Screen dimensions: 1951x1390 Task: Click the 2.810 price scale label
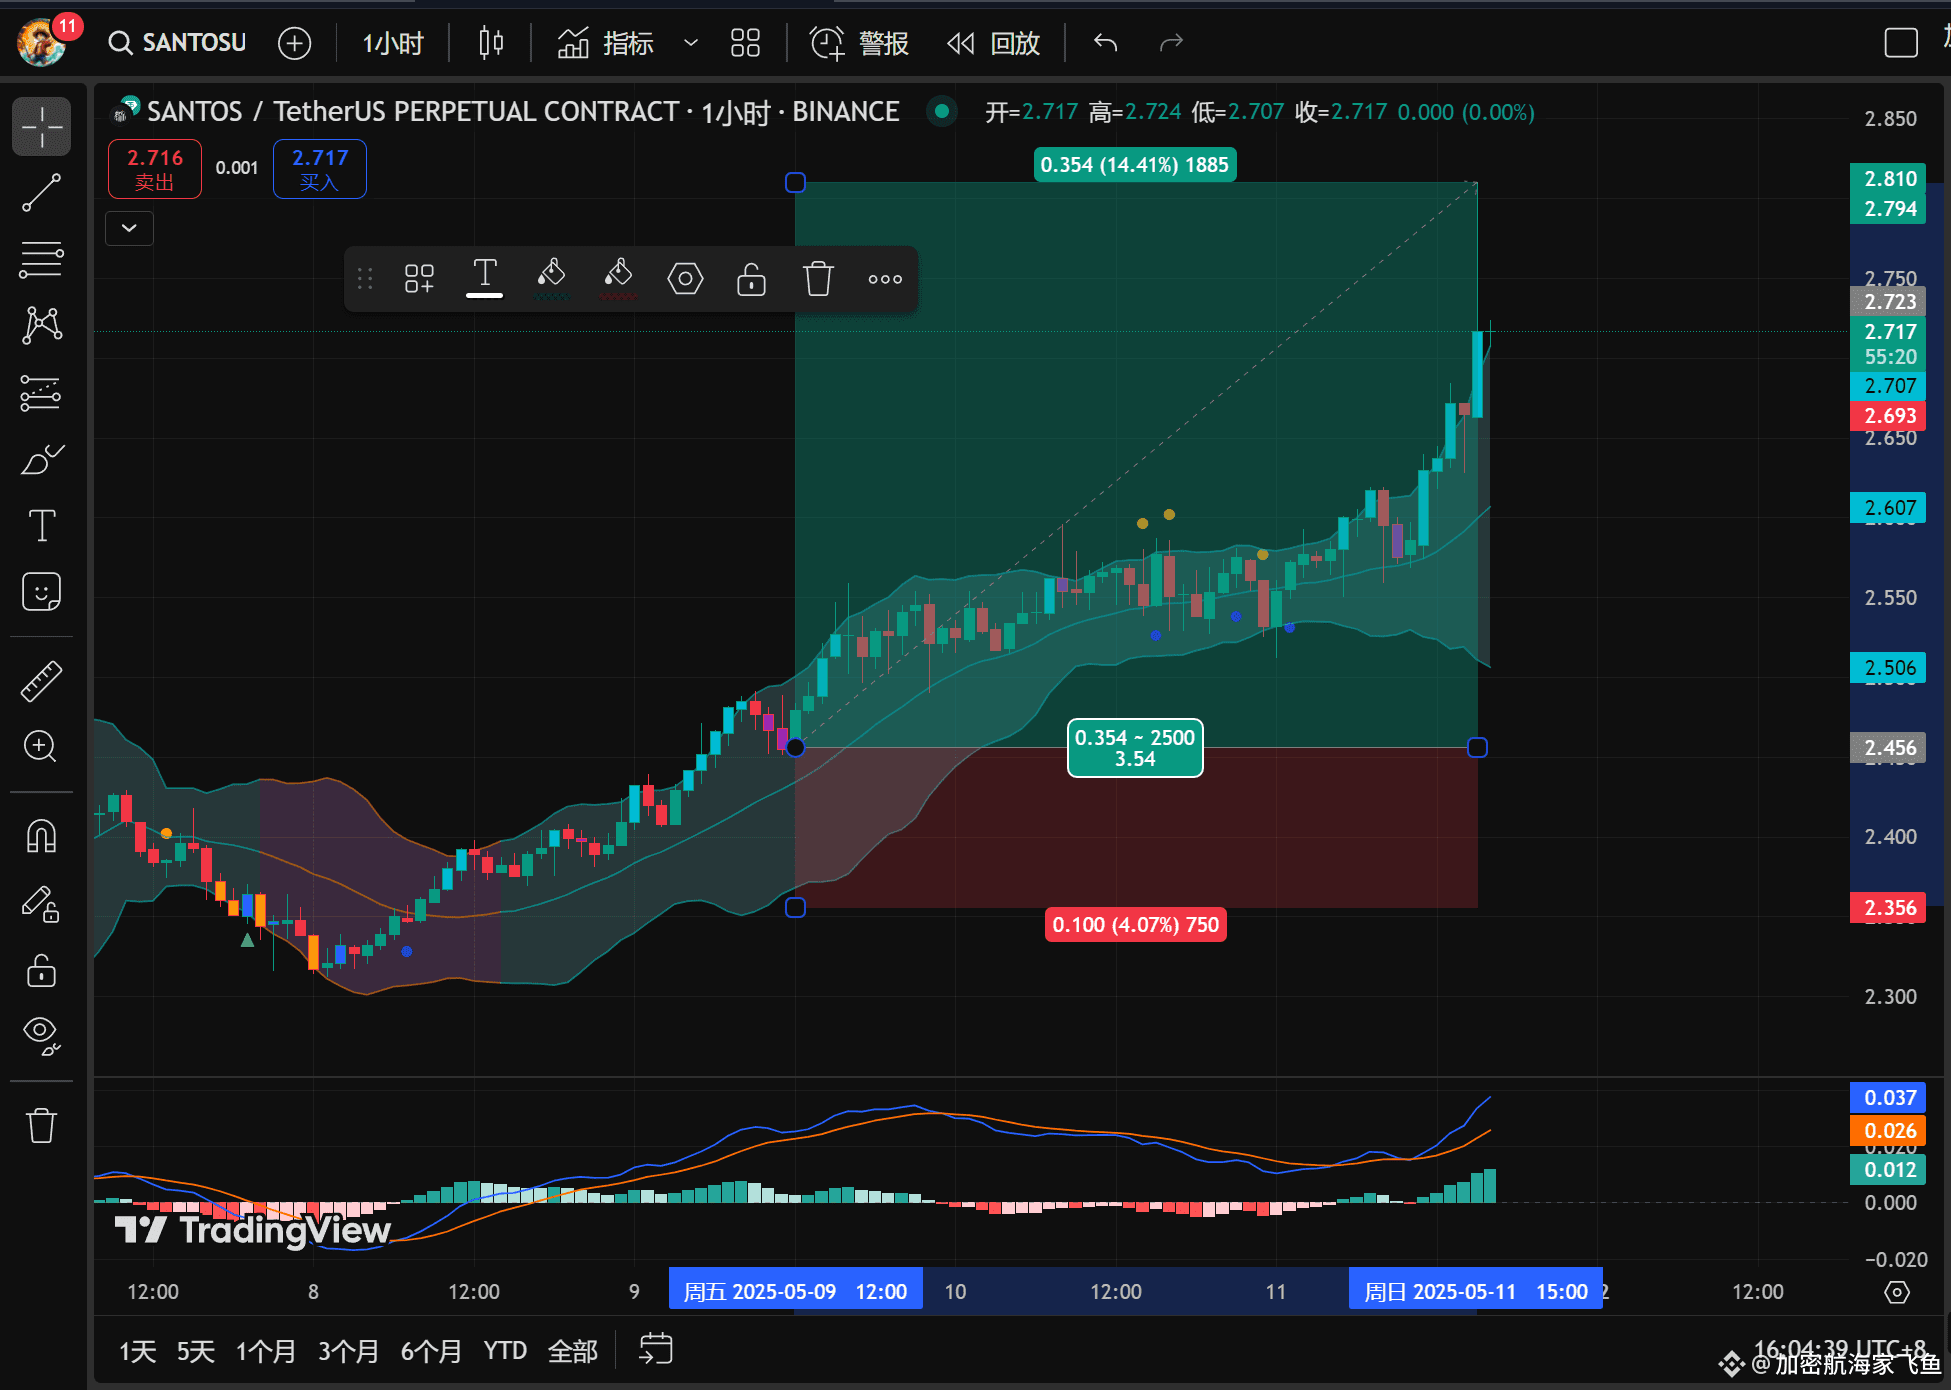coord(1888,178)
